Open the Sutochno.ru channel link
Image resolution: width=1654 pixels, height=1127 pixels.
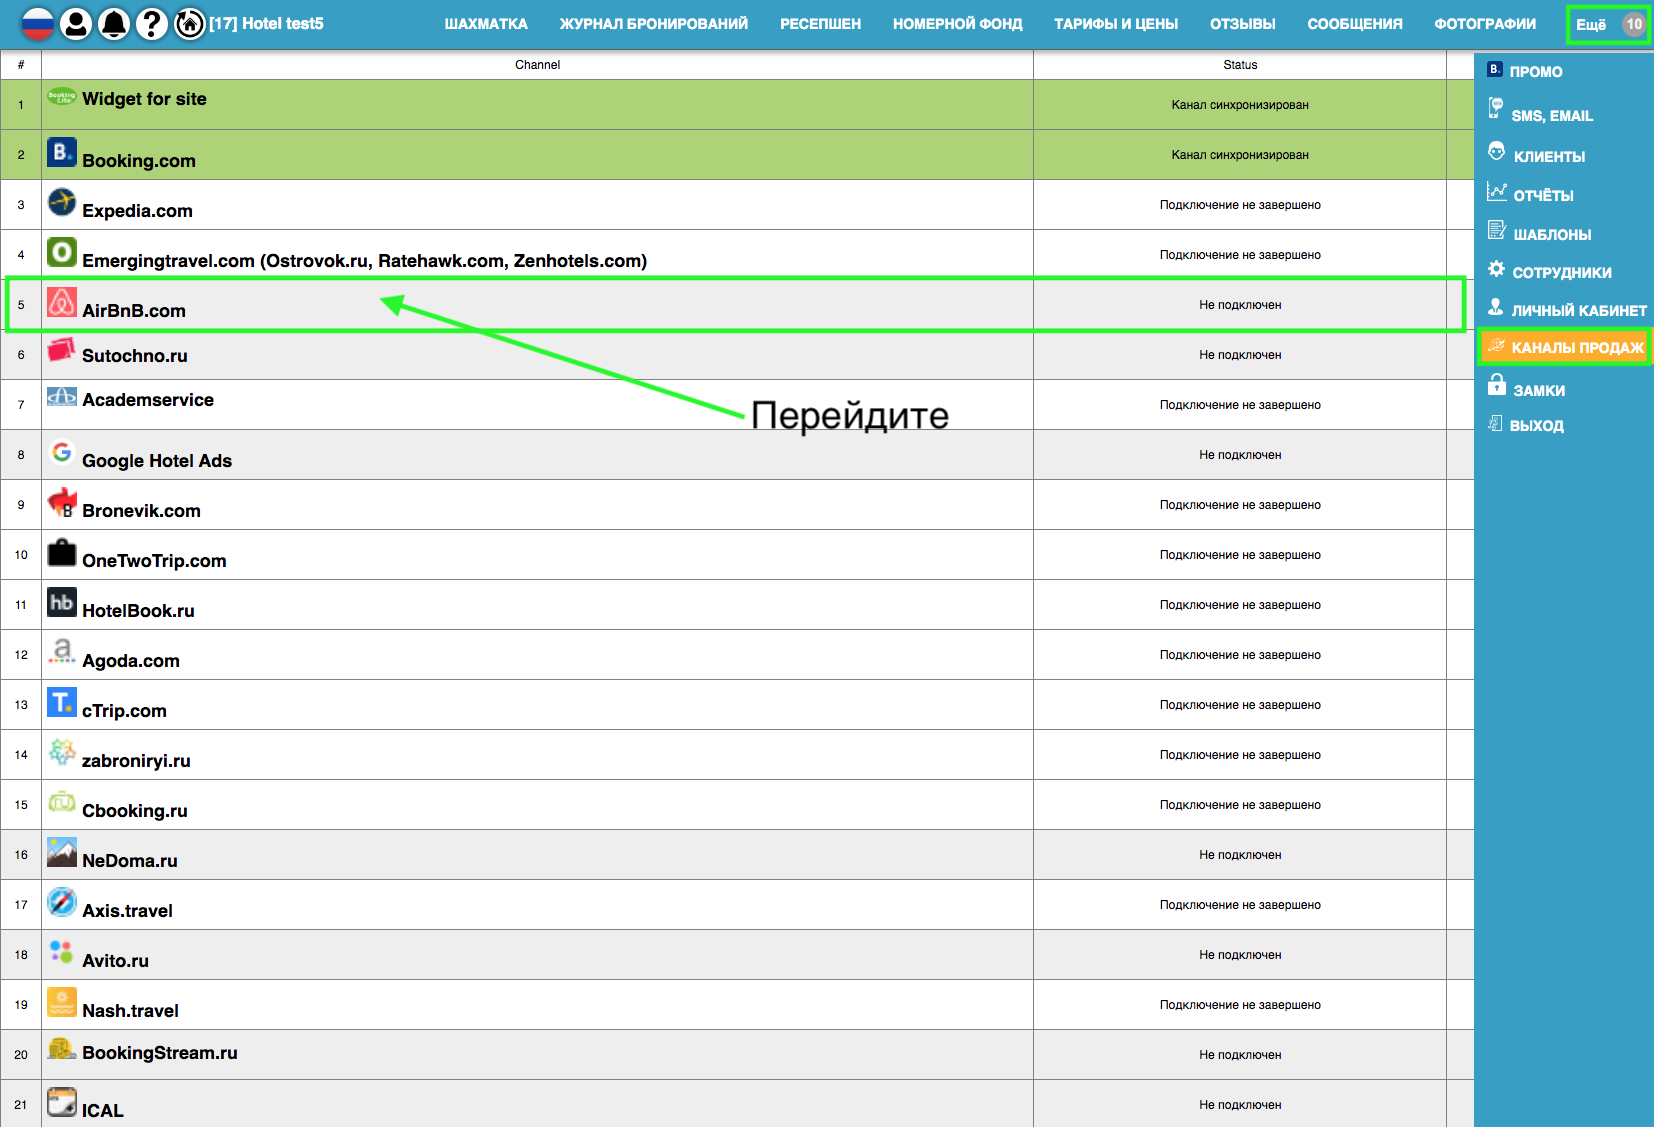click(x=135, y=356)
